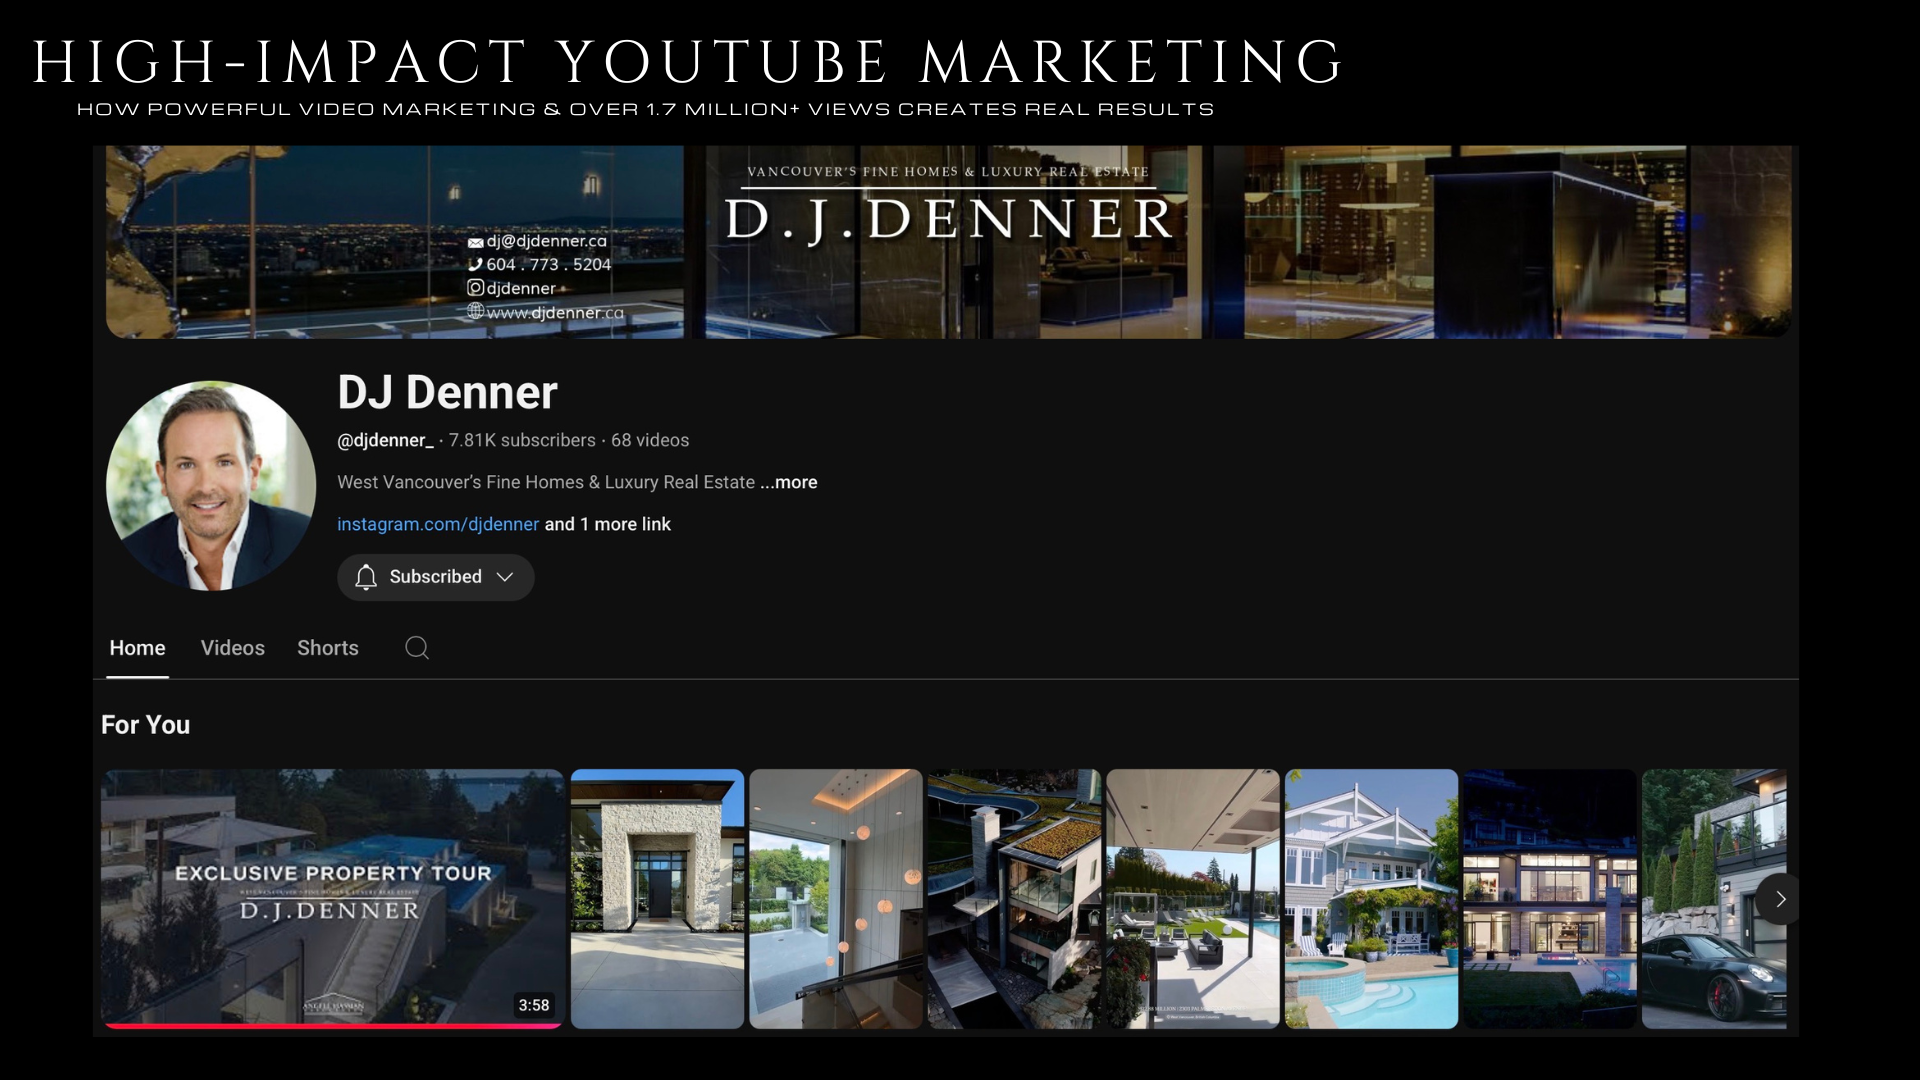Viewport: 1920px width, 1080px height.
Task: Click red progress bar on featured video
Action: [x=332, y=1025]
